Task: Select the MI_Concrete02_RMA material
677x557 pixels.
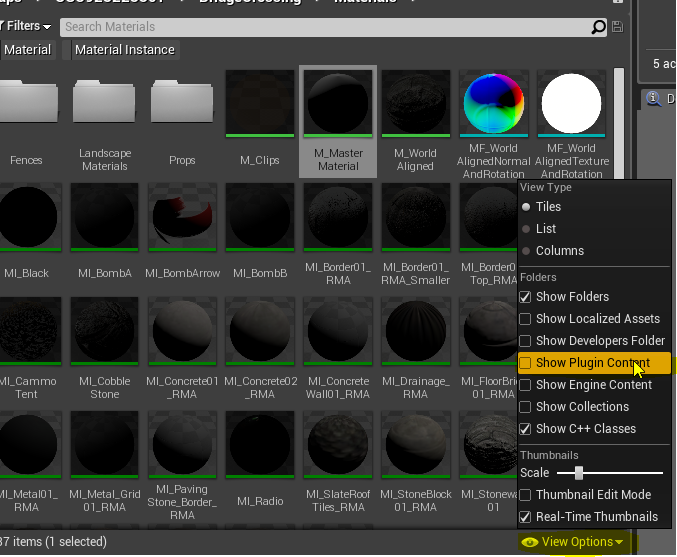Action: 260,331
